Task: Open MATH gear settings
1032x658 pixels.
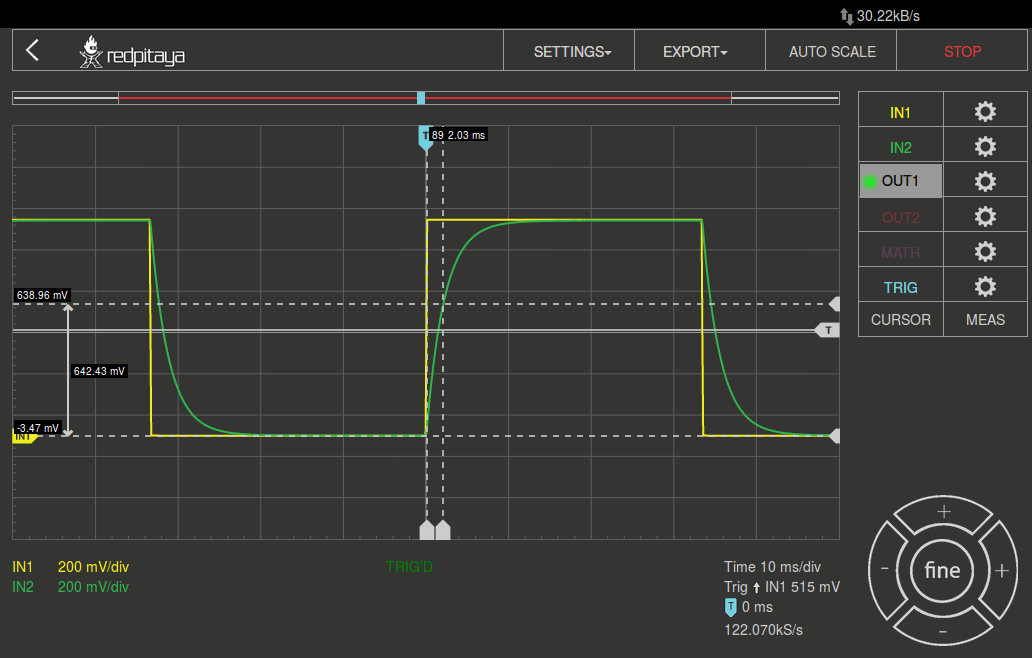Action: click(985, 251)
